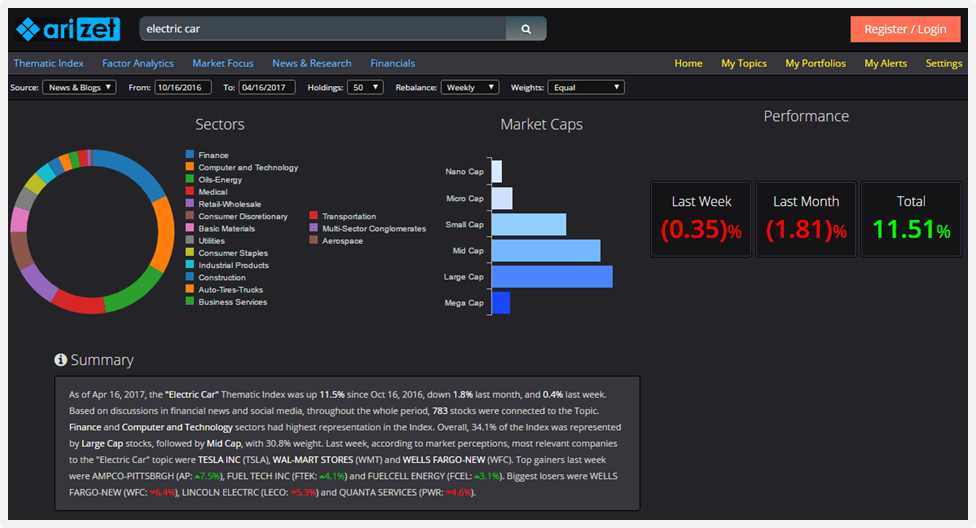Image resolution: width=976 pixels, height=528 pixels.
Task: Click the Industrial Products legend swatch
Action: pyautogui.click(x=190, y=265)
